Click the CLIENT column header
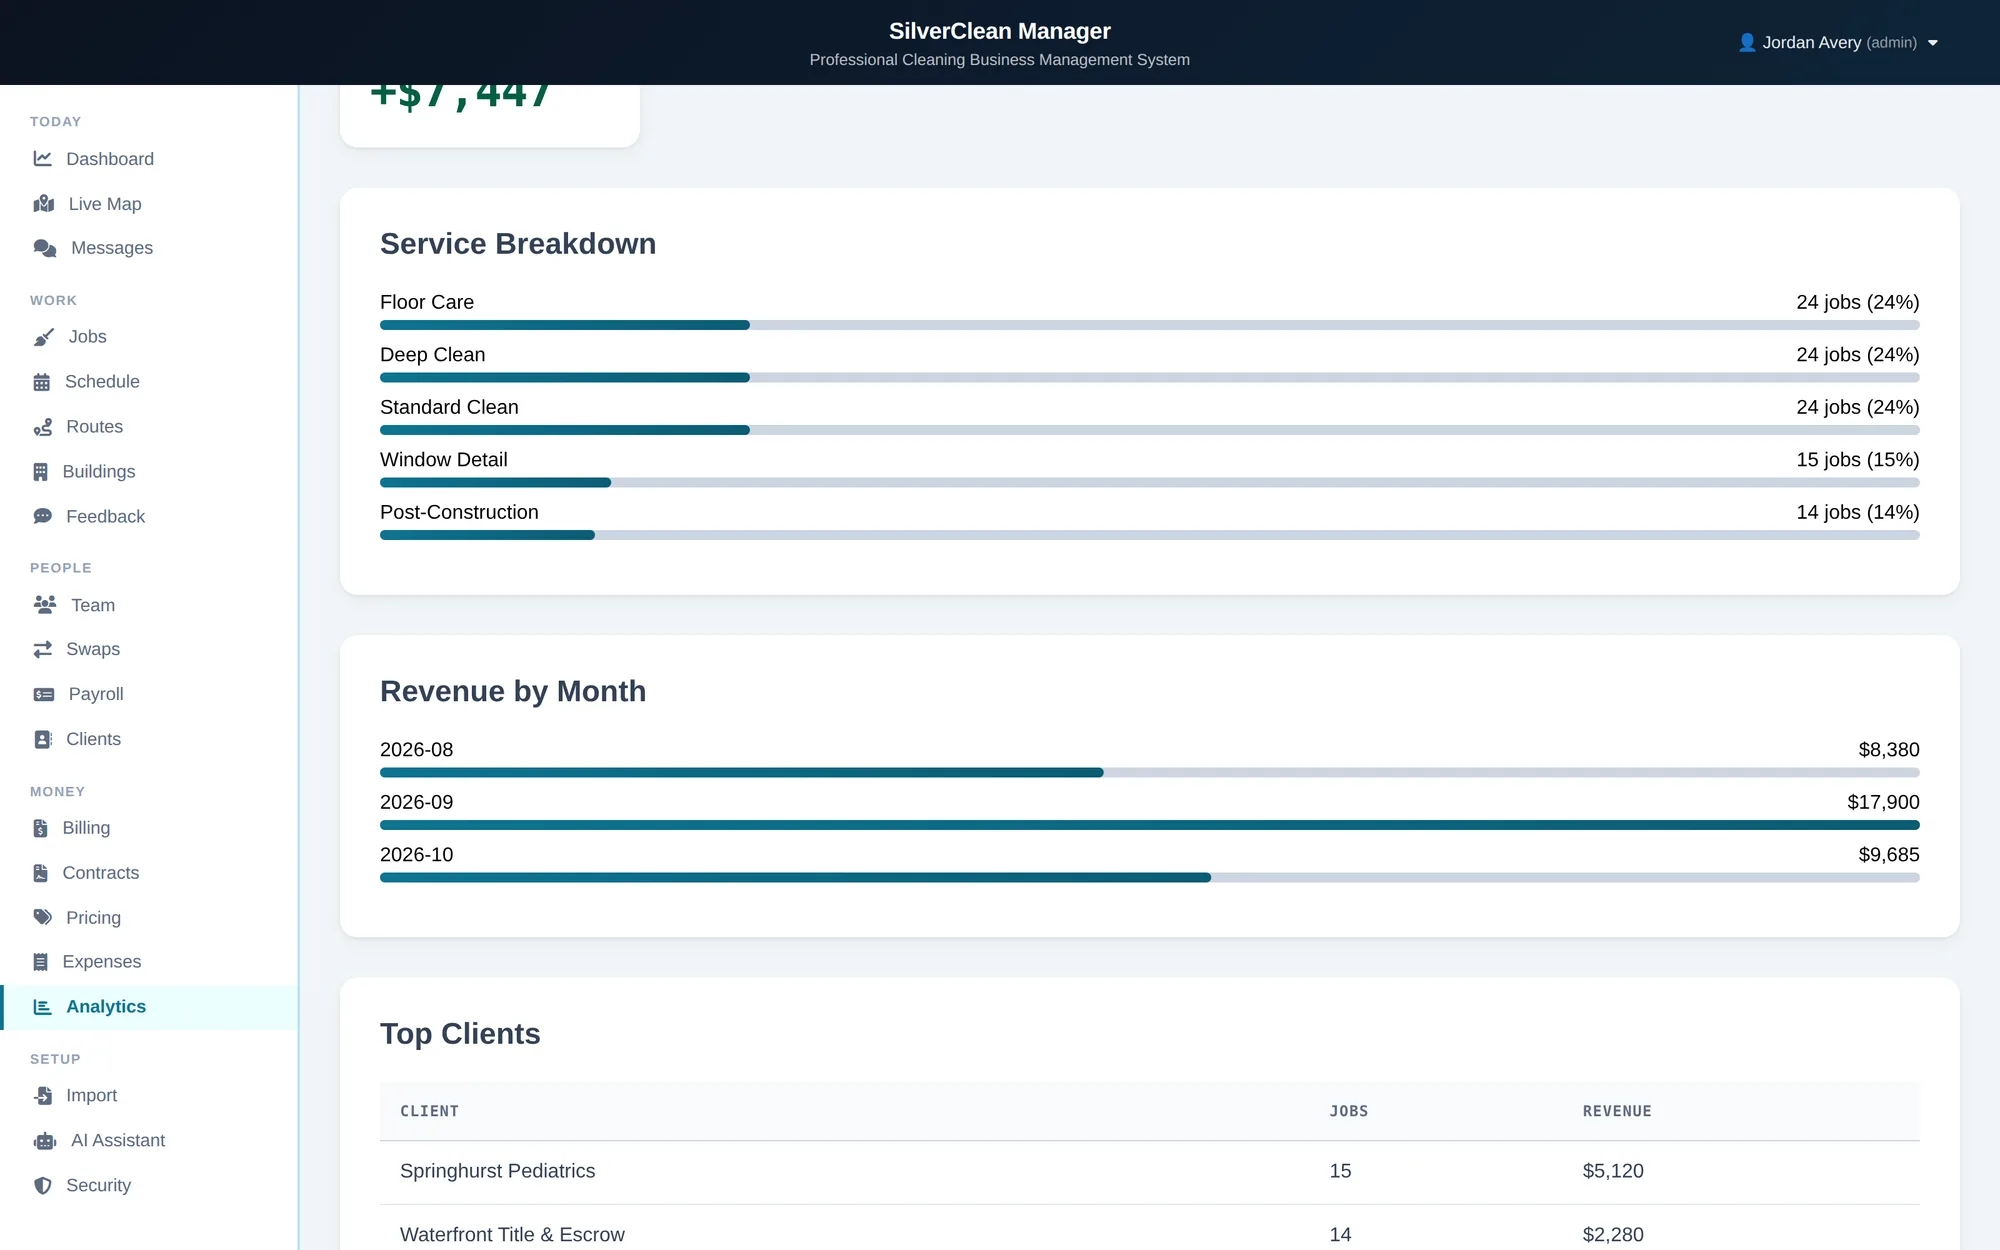This screenshot has width=2000, height=1250. coord(430,1111)
